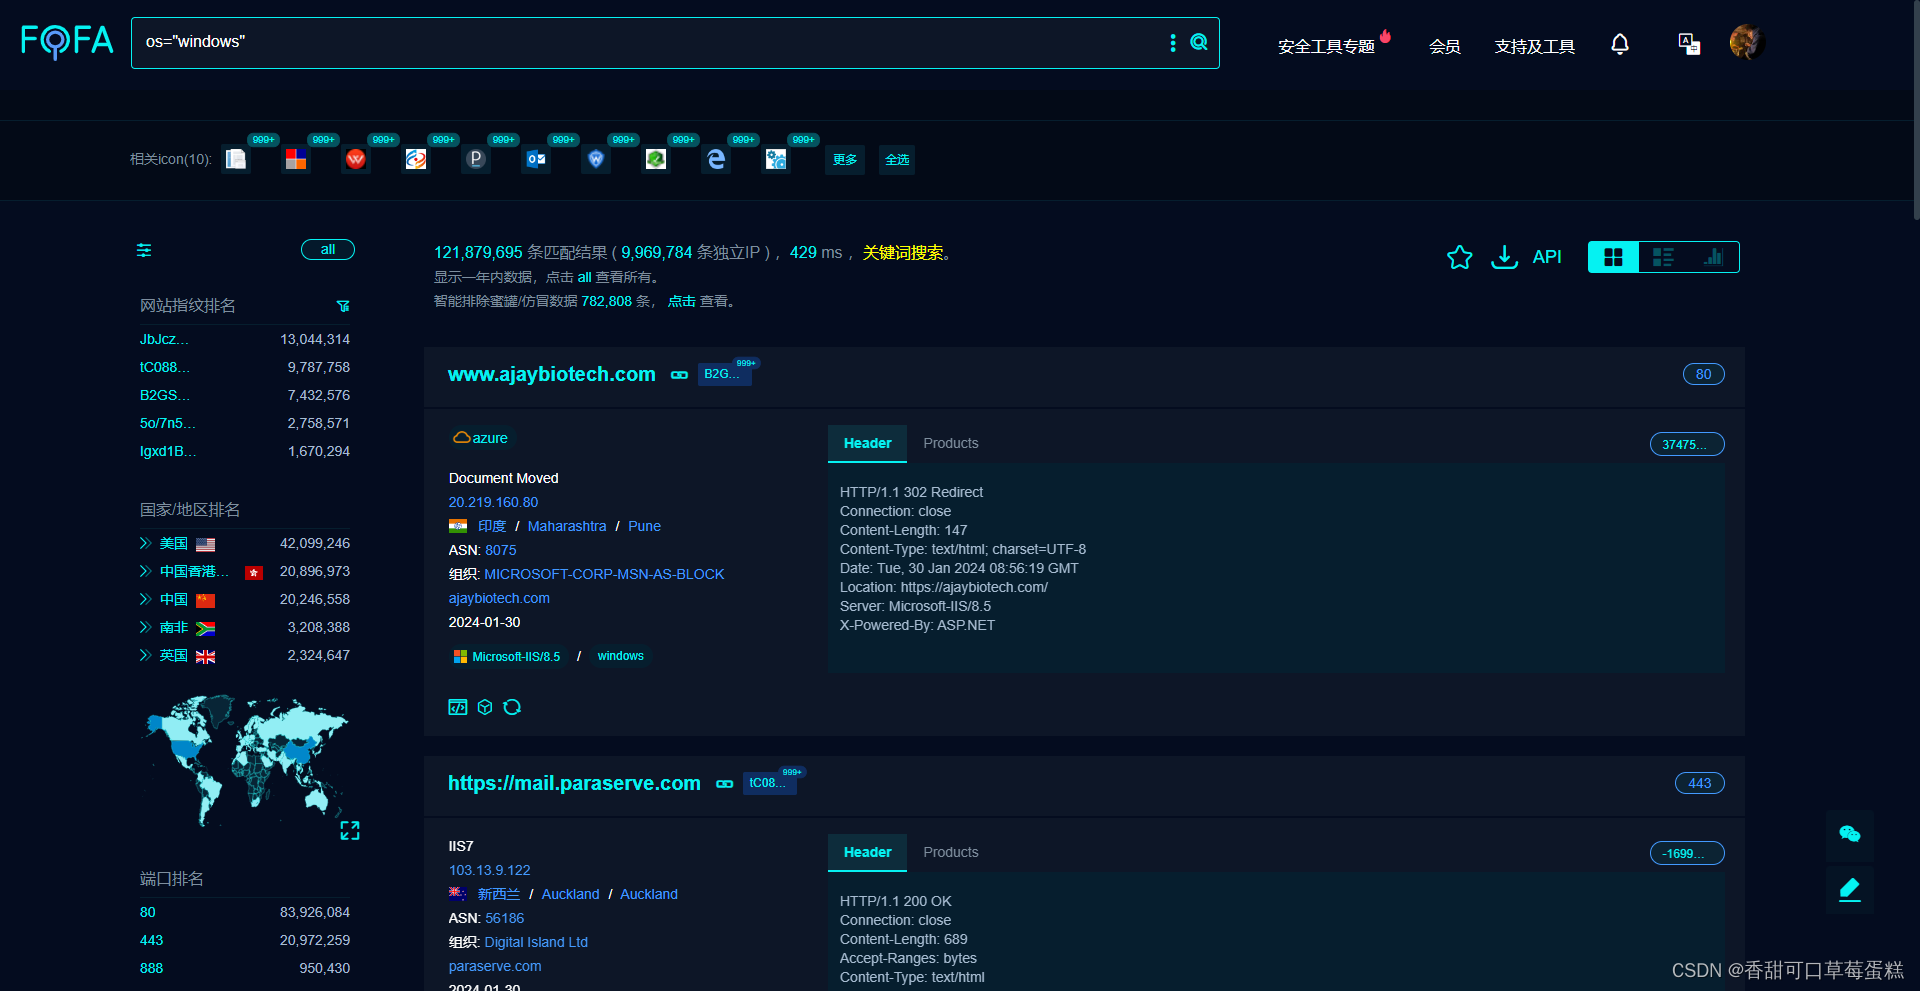
Task: Select the four-color squares related icon
Action: (296, 159)
